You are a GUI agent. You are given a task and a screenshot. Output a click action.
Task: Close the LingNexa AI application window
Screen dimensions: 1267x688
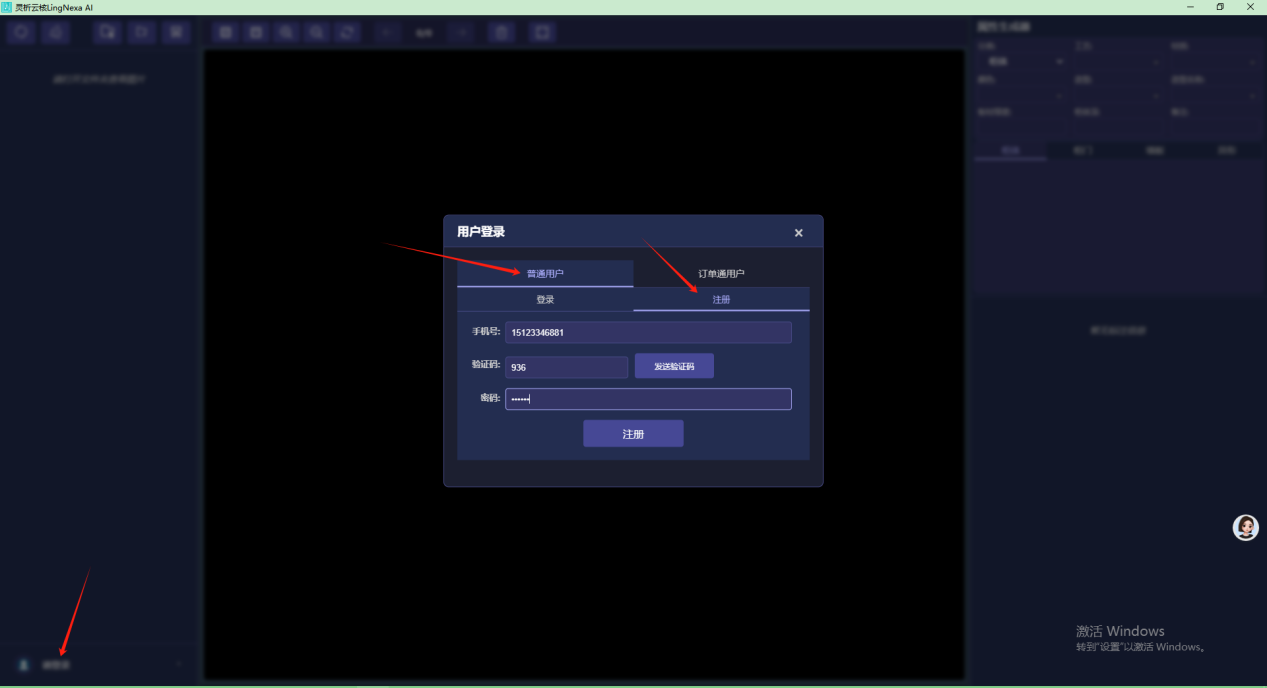tap(1252, 7)
